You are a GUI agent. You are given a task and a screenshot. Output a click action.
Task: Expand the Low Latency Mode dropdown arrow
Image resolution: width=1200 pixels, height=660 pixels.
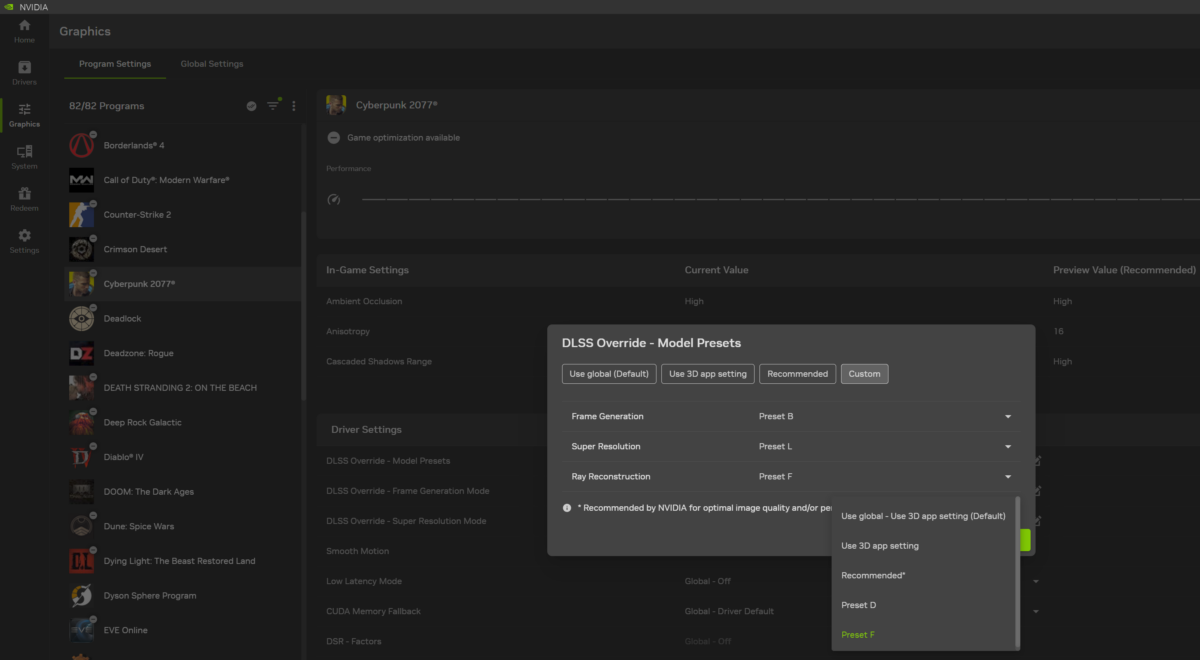point(1036,581)
